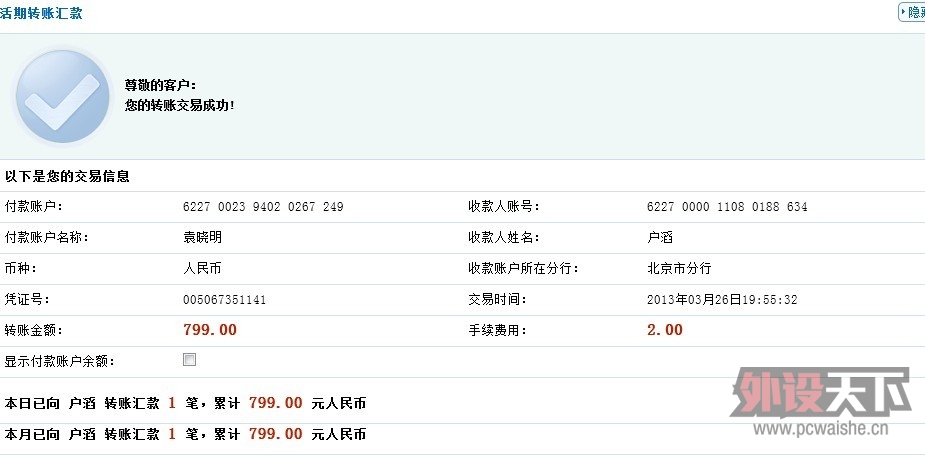The image size is (925, 457).
Task: Click the 2.00 handling fee value
Action: [x=665, y=330]
